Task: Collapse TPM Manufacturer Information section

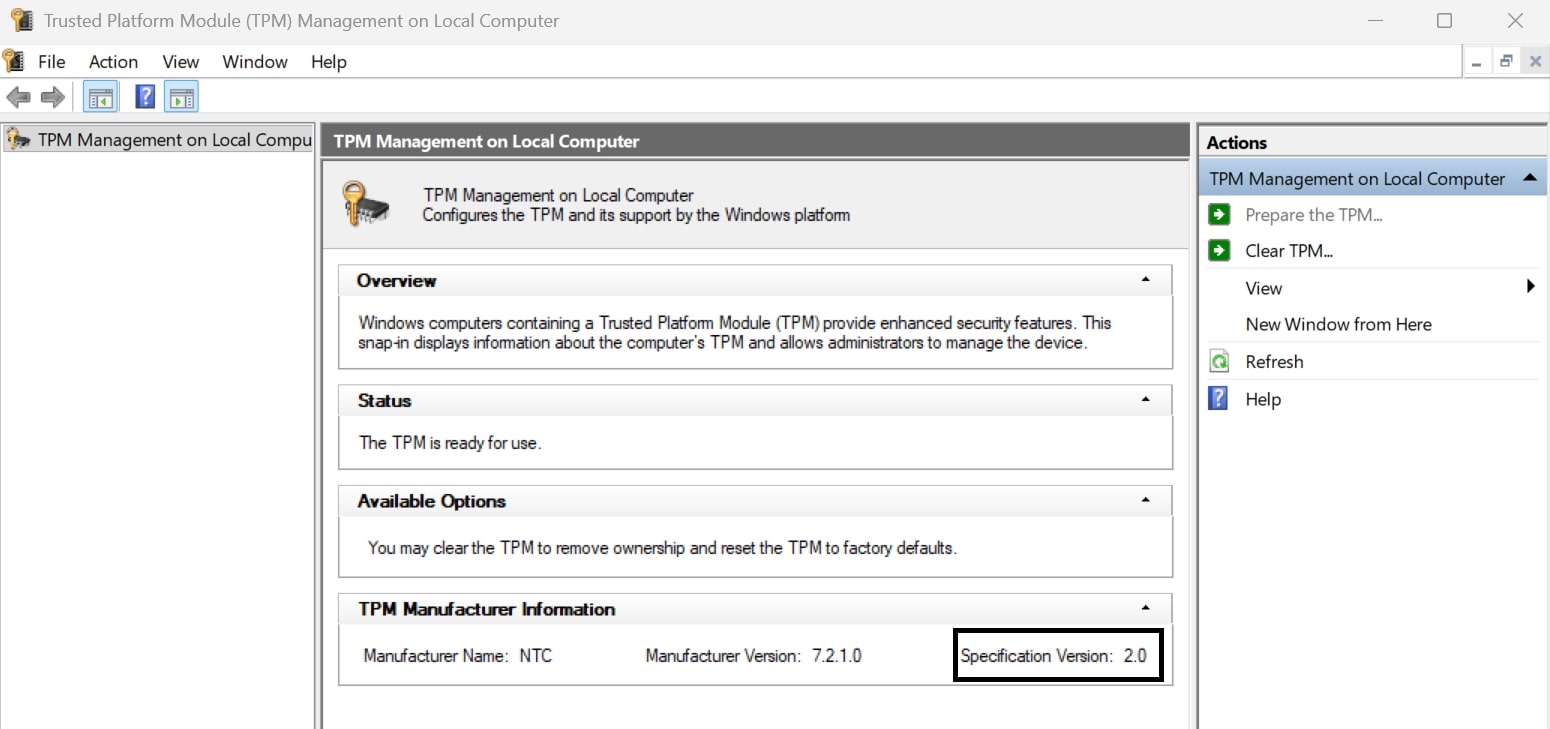Action: click(x=1145, y=609)
